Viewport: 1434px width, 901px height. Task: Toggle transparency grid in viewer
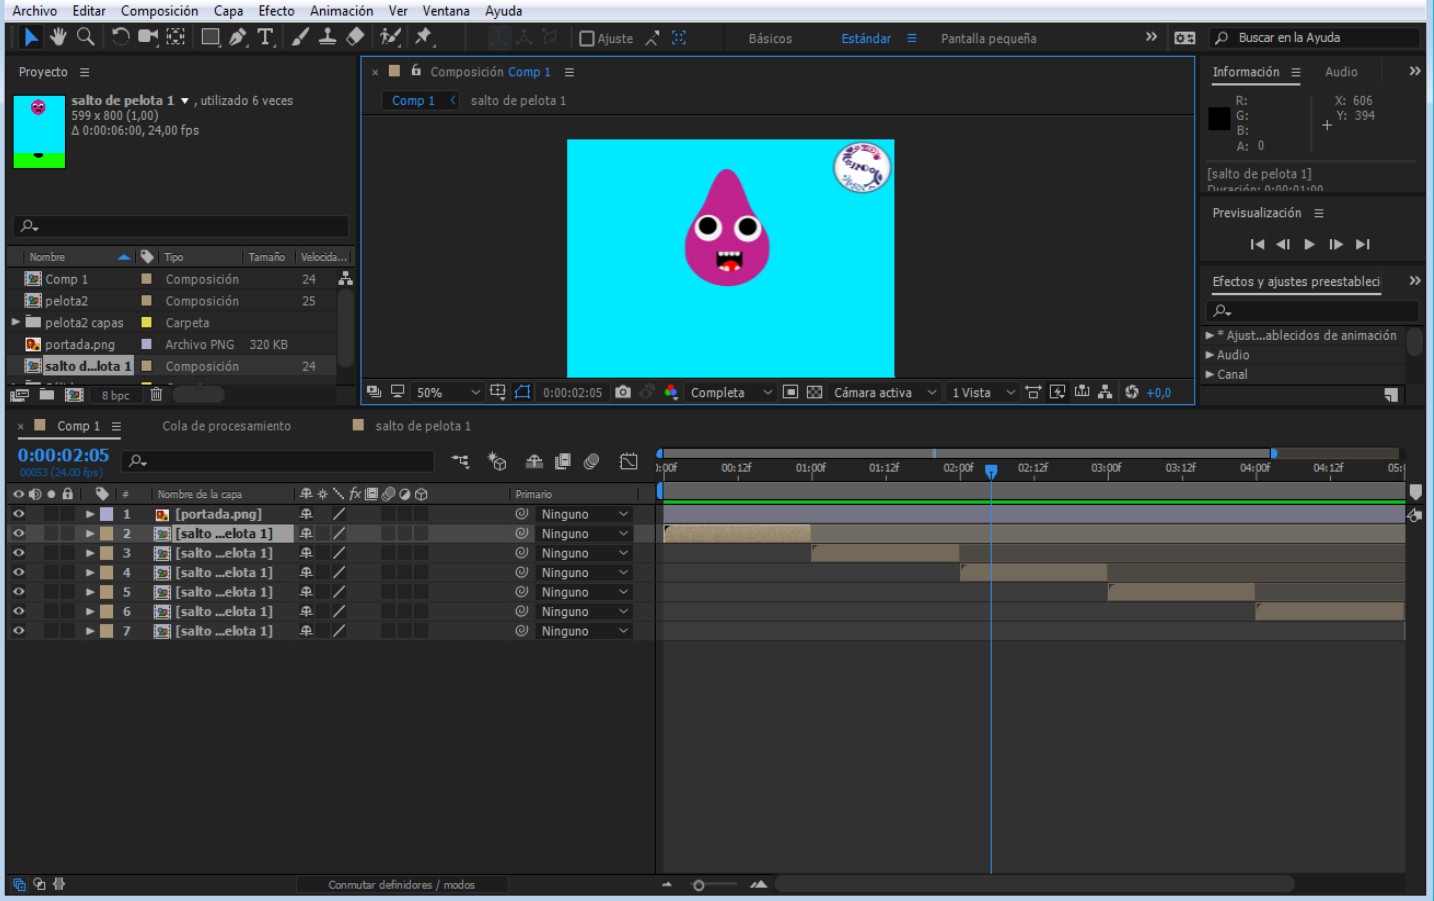[x=815, y=392]
